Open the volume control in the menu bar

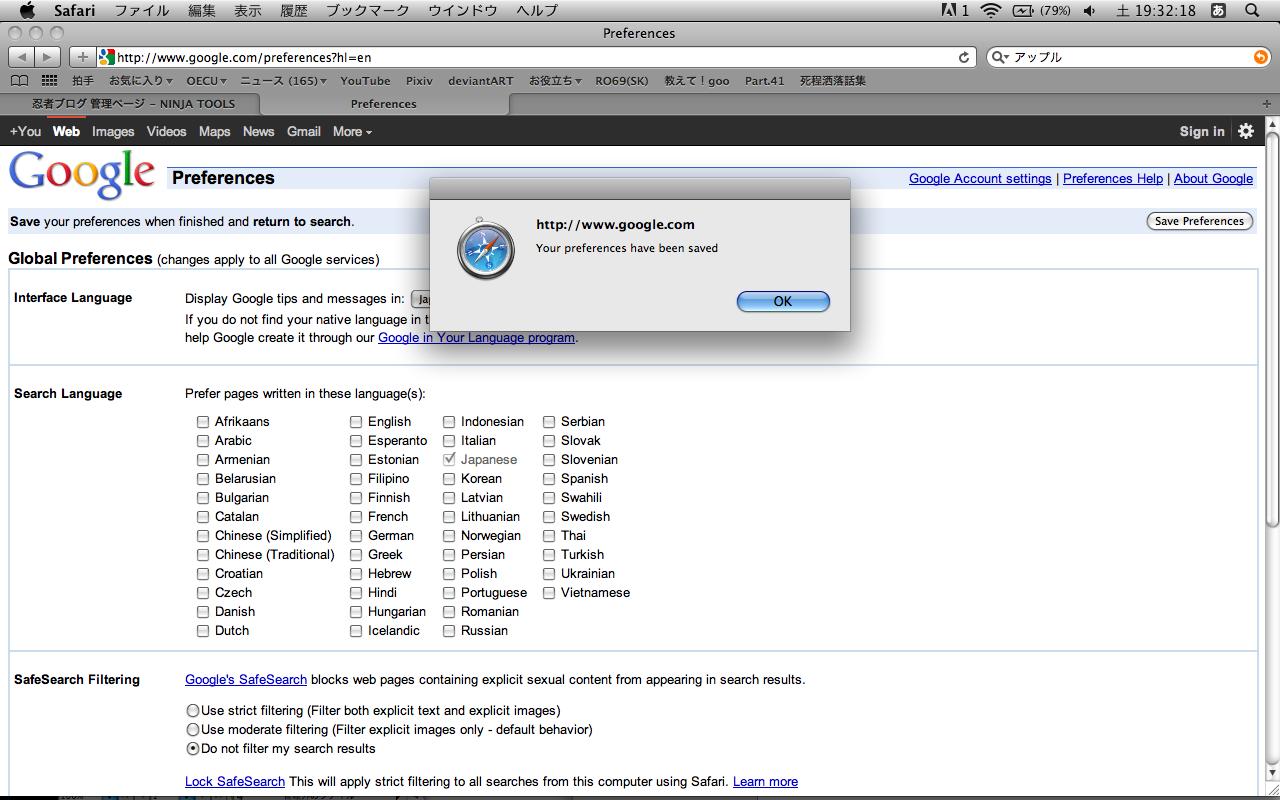pos(1089,11)
